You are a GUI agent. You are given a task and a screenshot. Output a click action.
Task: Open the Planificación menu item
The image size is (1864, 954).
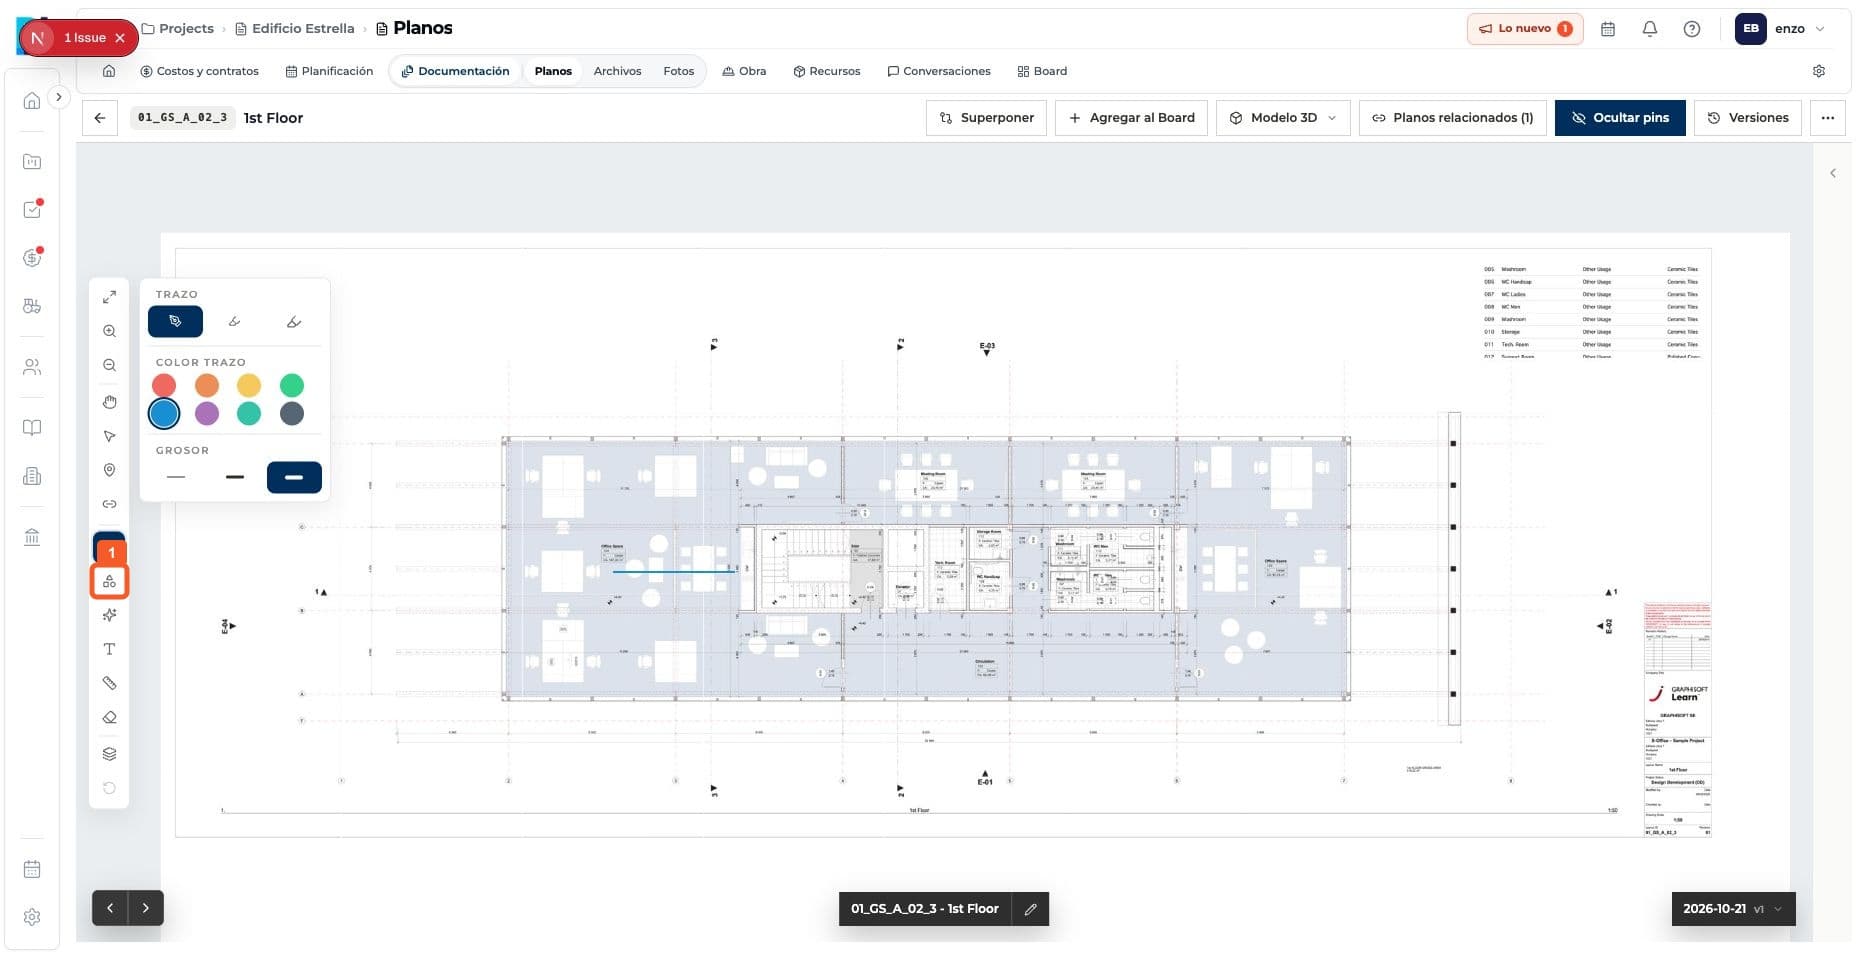click(329, 71)
